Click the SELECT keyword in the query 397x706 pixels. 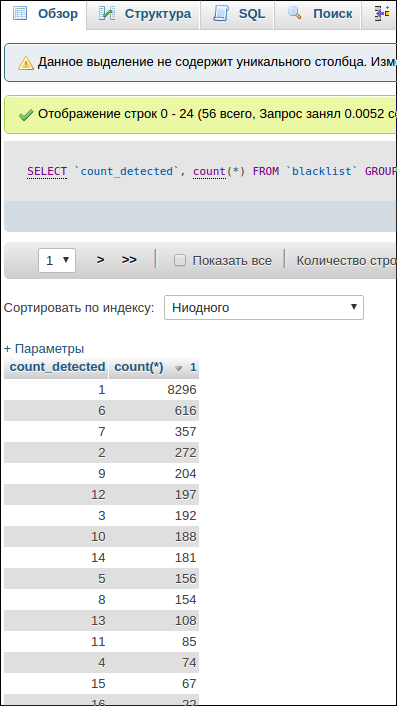click(47, 172)
